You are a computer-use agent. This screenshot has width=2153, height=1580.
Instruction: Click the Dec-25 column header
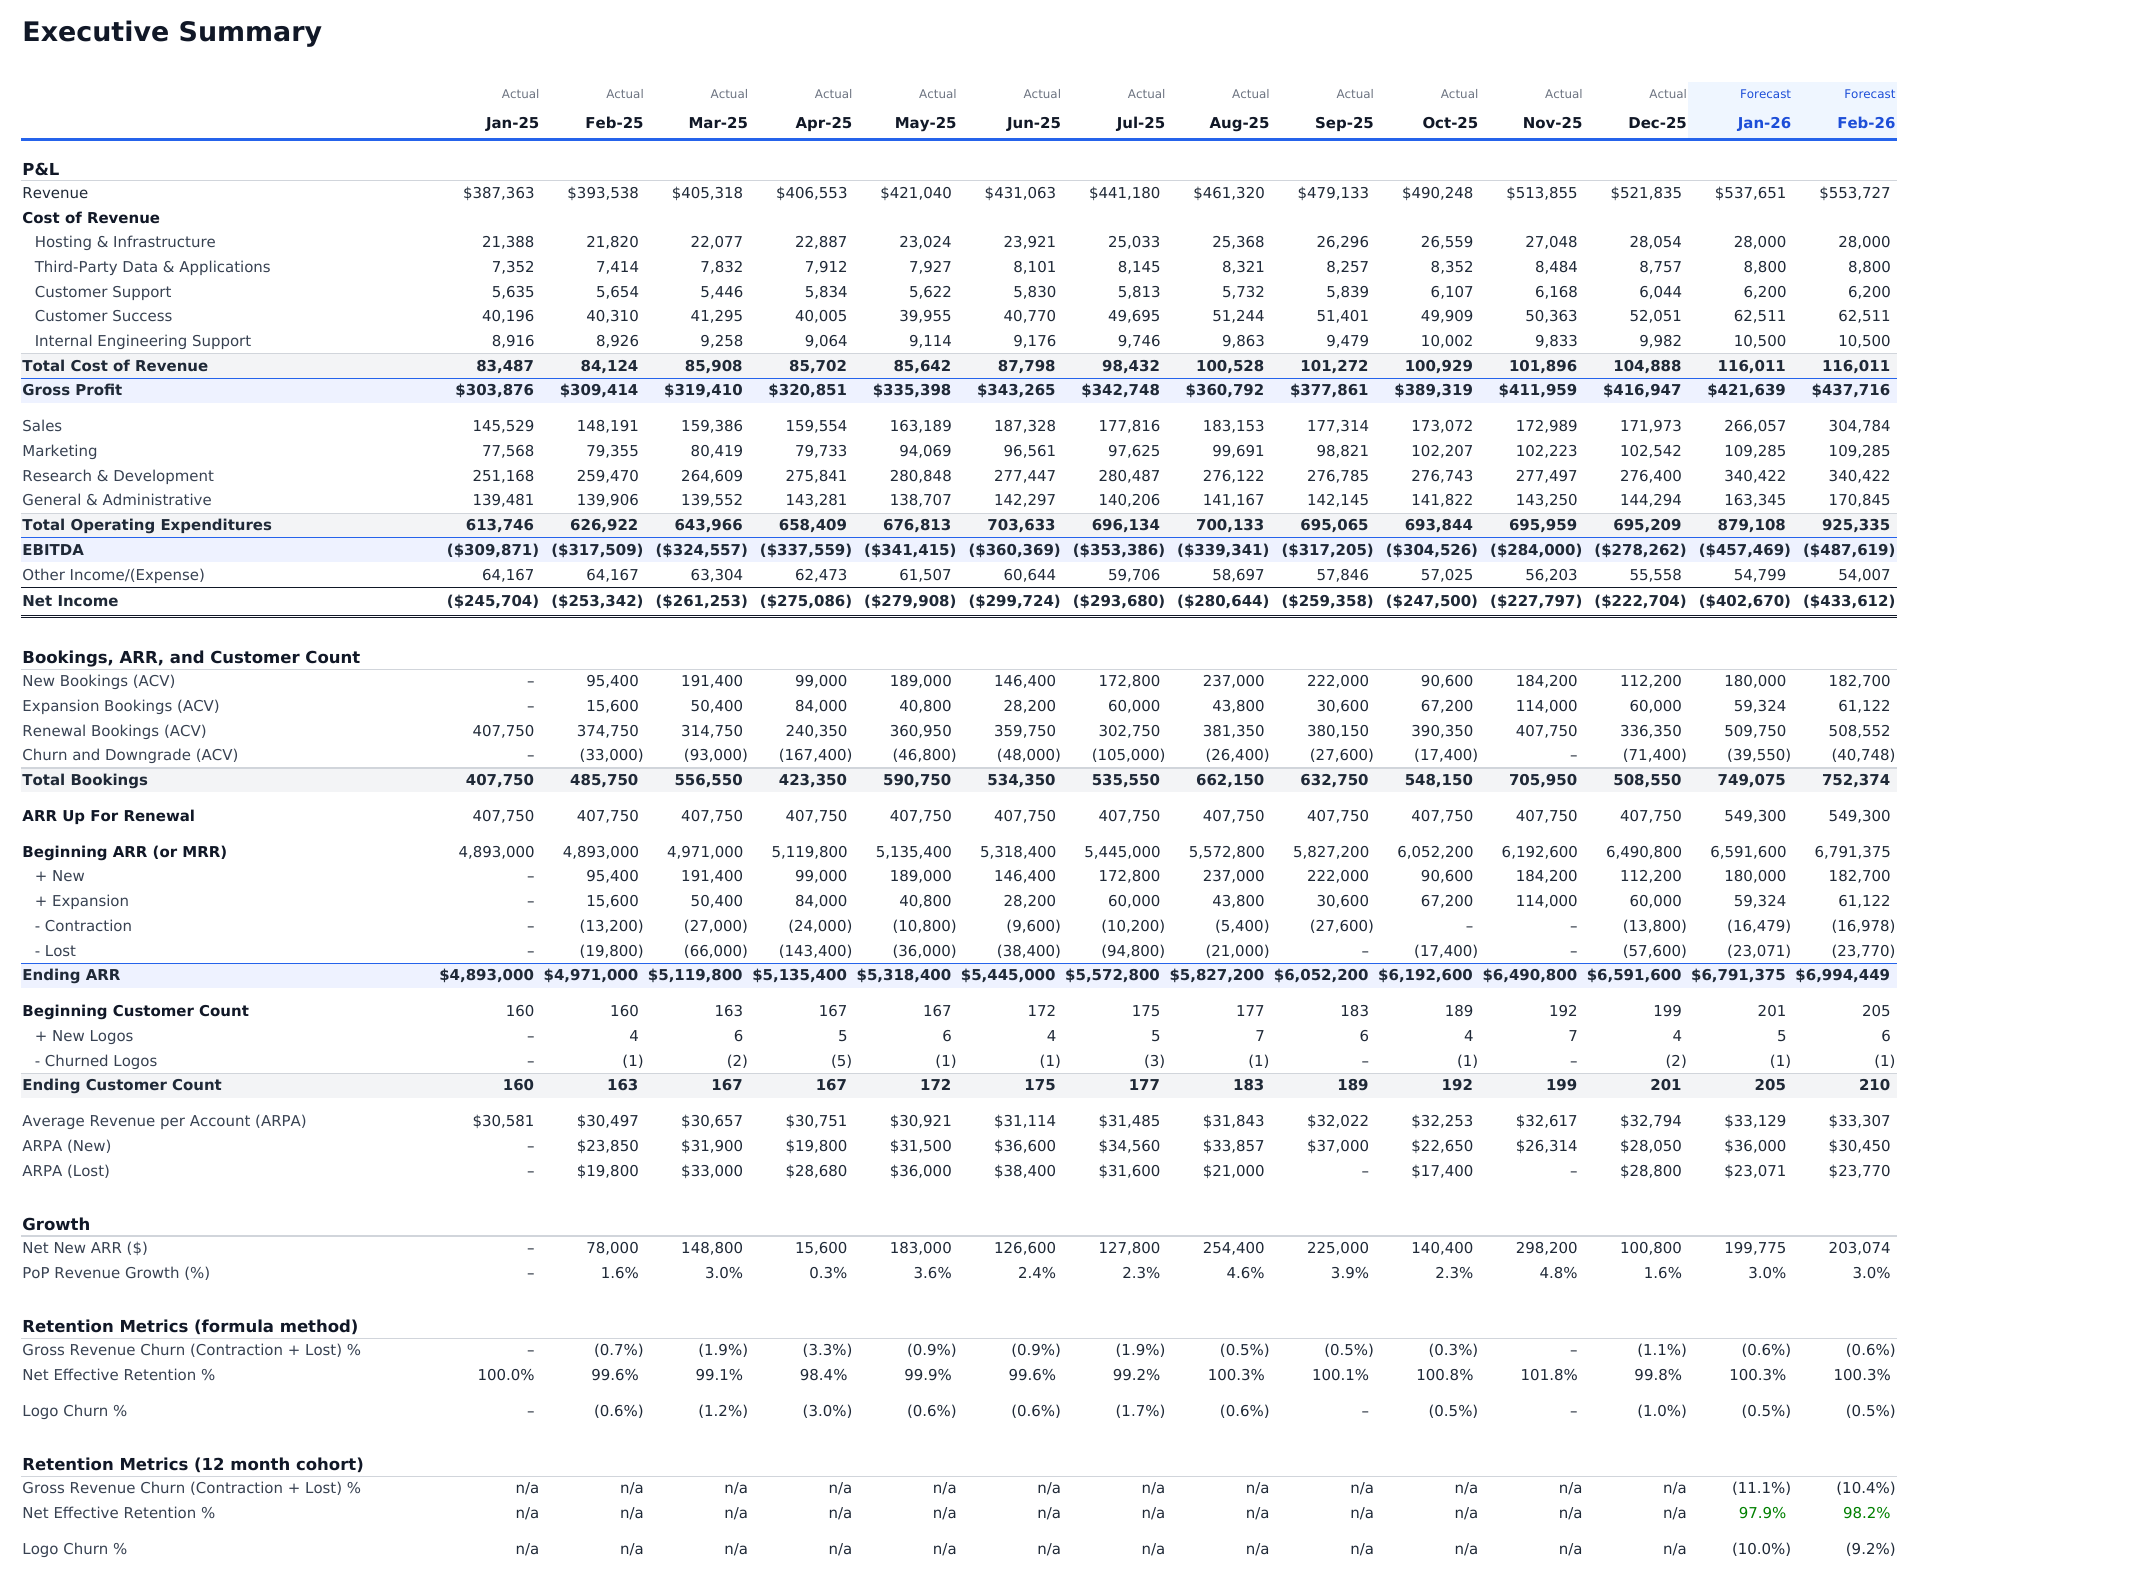tap(1657, 123)
